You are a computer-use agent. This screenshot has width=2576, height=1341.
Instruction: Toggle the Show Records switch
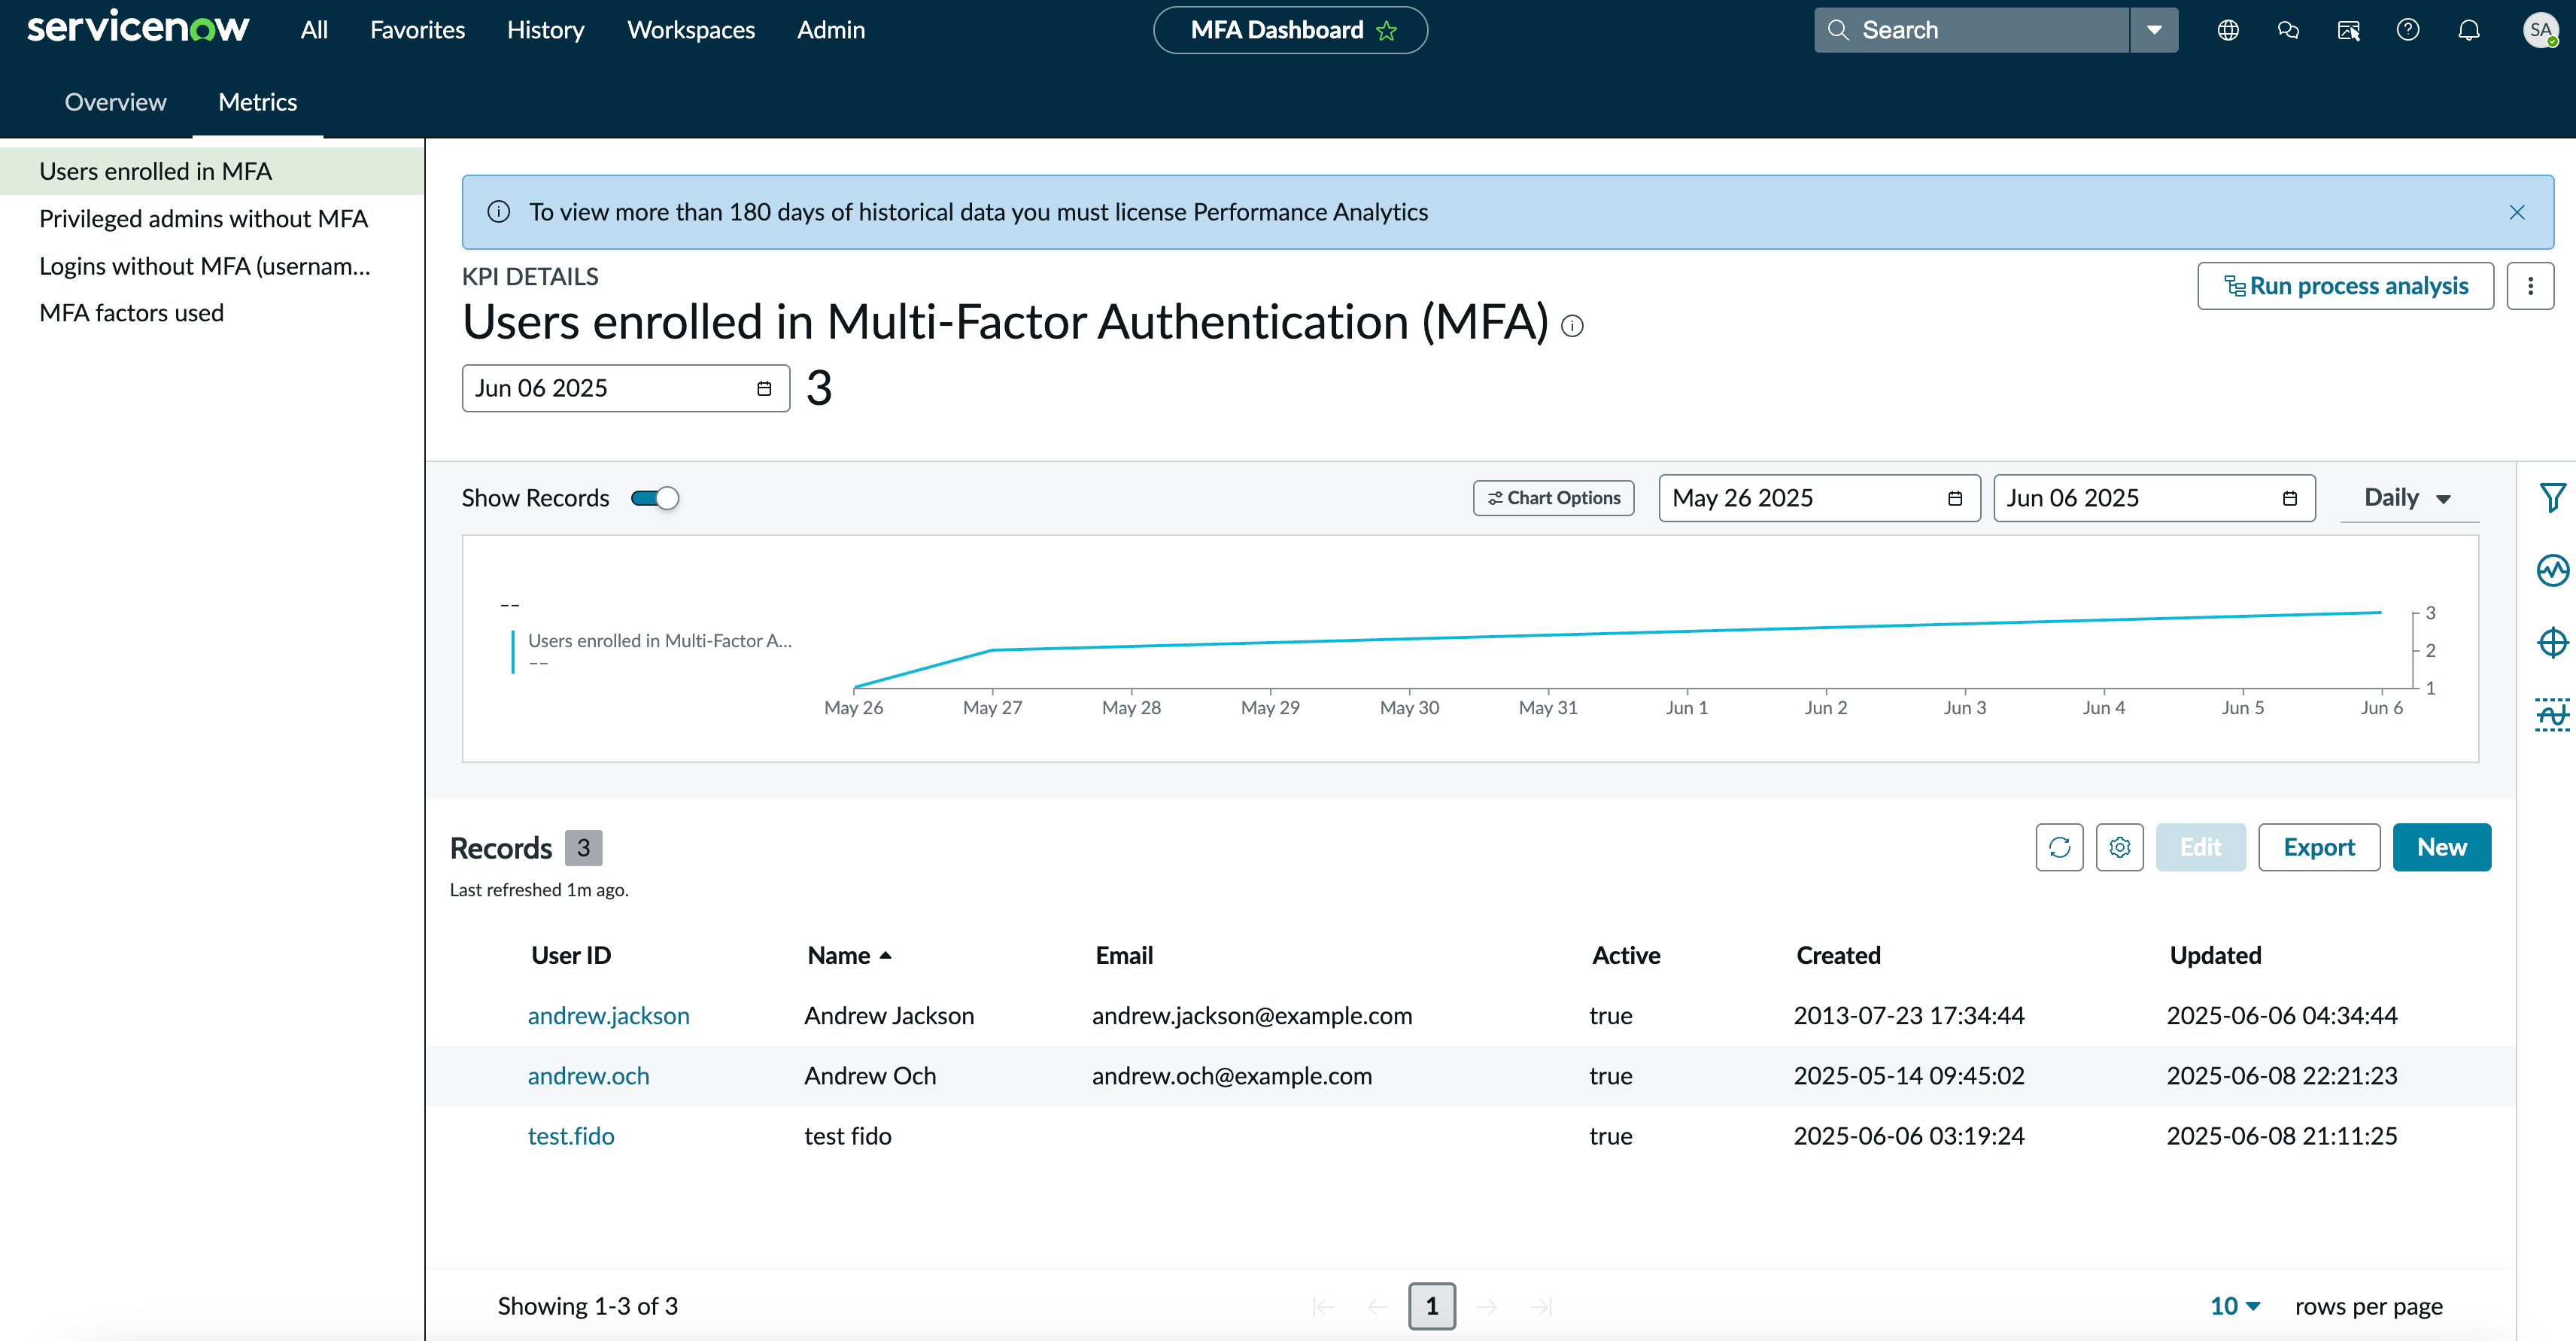655,498
